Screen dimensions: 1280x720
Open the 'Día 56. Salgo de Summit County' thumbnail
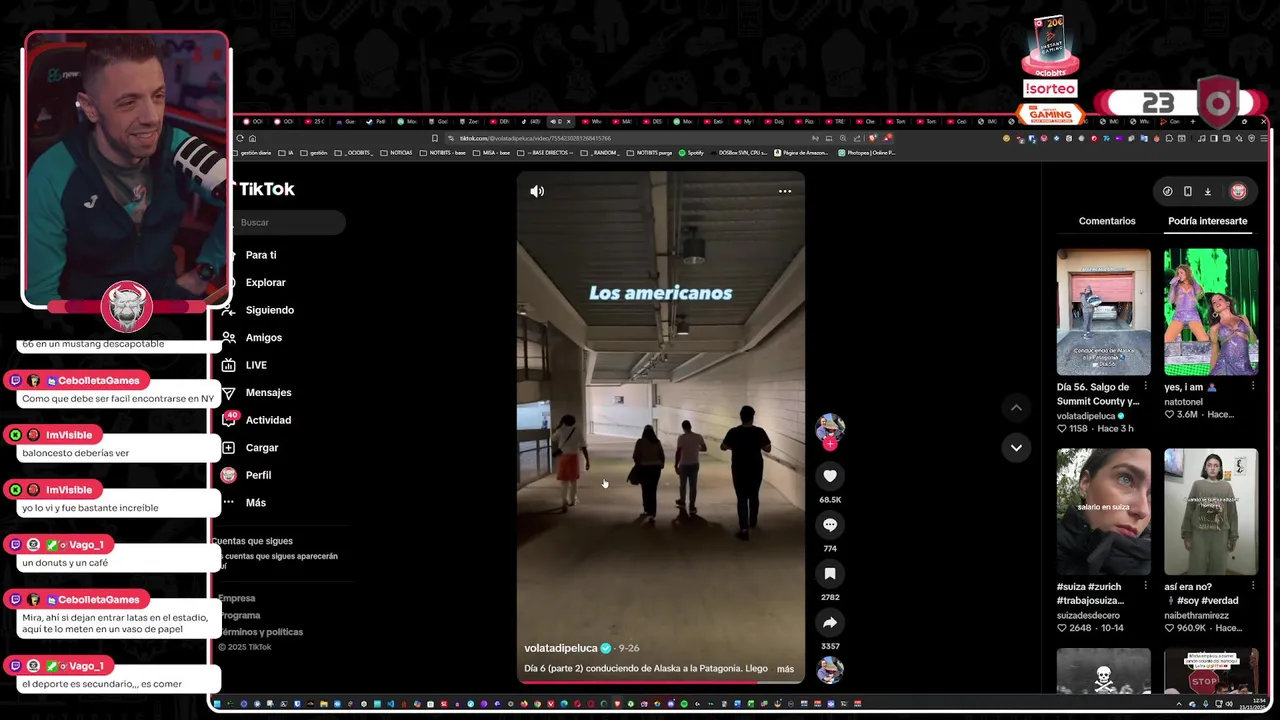pyautogui.click(x=1104, y=312)
